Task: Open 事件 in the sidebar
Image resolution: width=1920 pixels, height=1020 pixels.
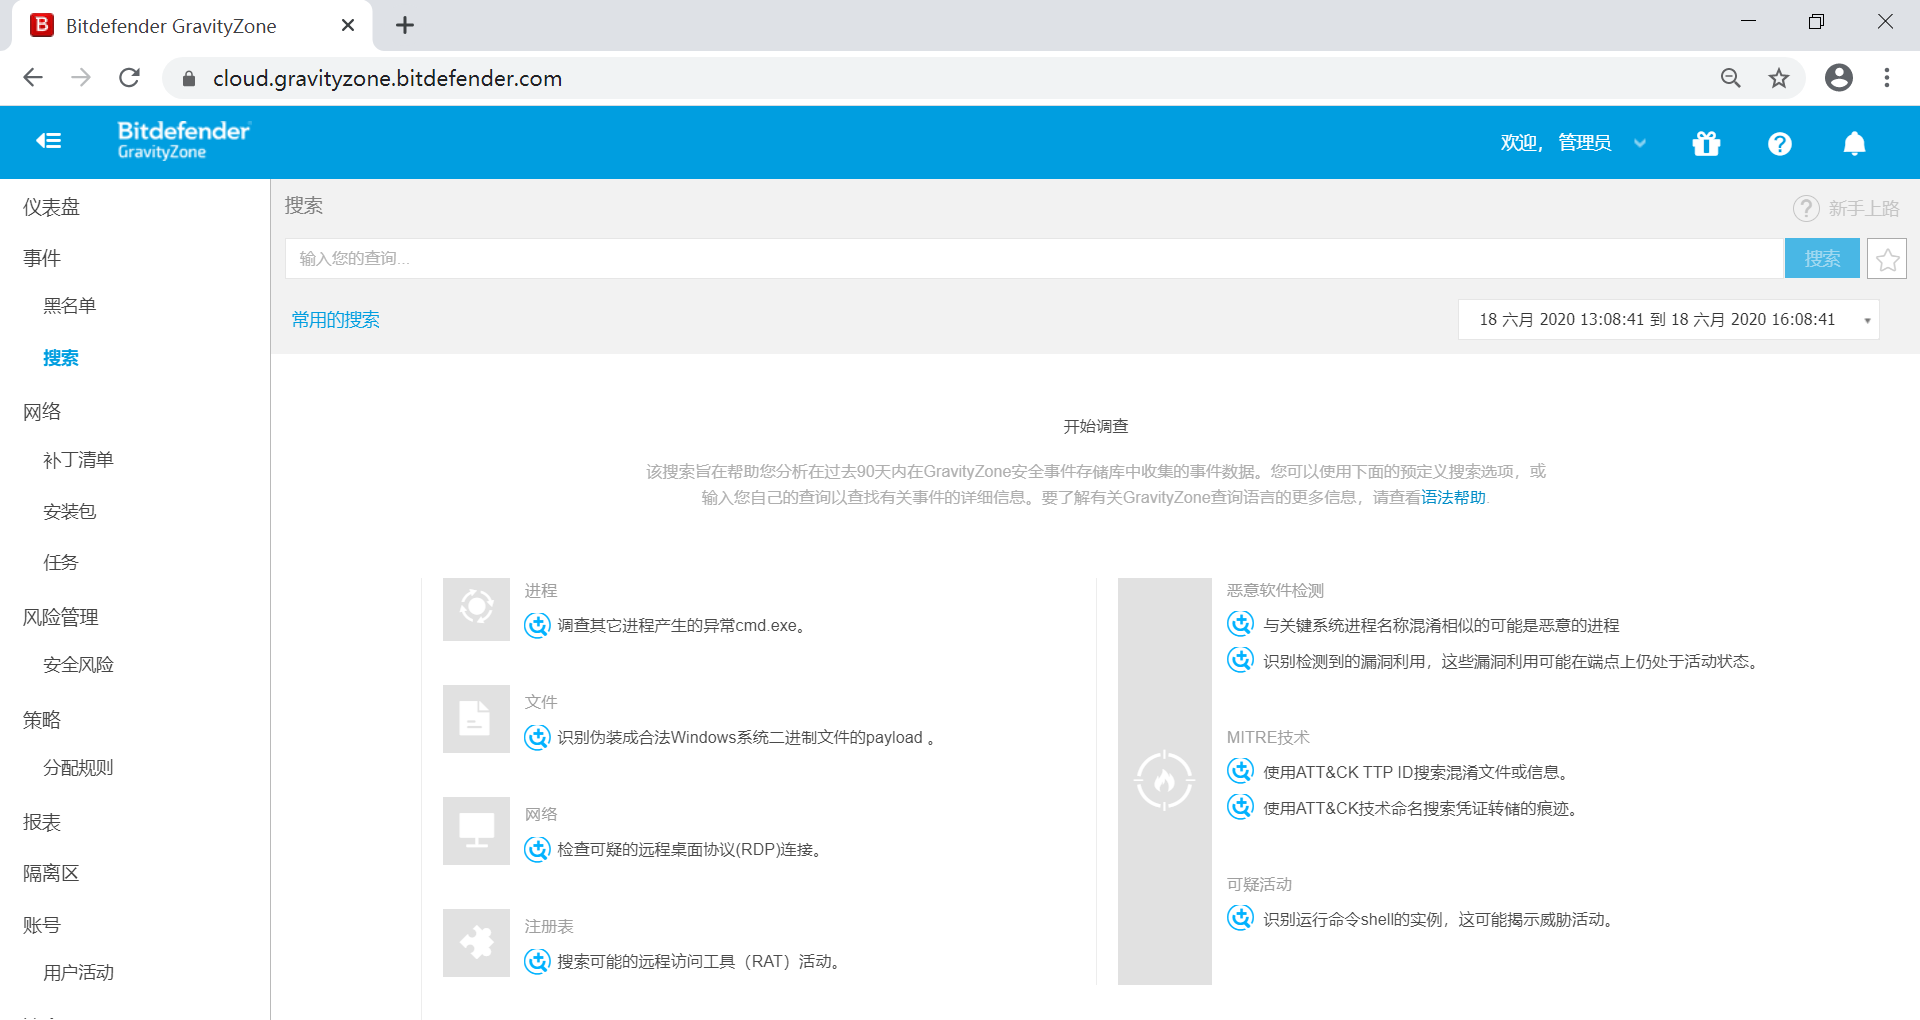Action: pos(42,258)
